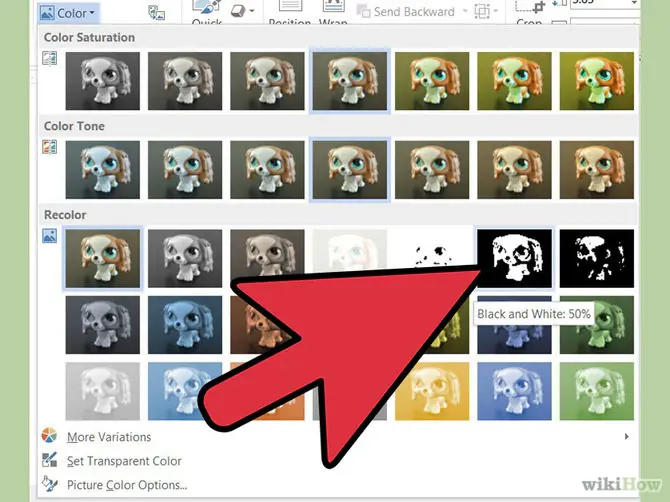Select the most saturated Color Saturation thumbnail
The image size is (670, 502).
[x=597, y=81]
